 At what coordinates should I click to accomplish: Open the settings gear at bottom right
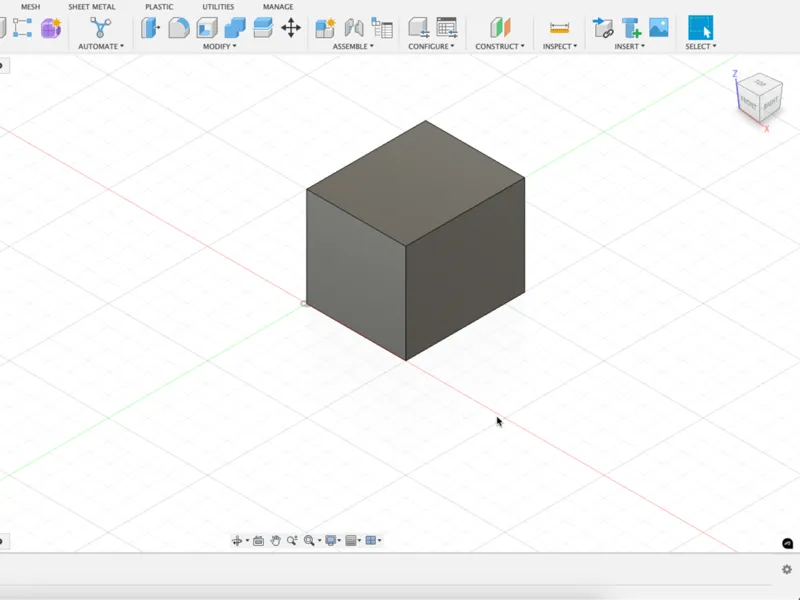pos(787,569)
